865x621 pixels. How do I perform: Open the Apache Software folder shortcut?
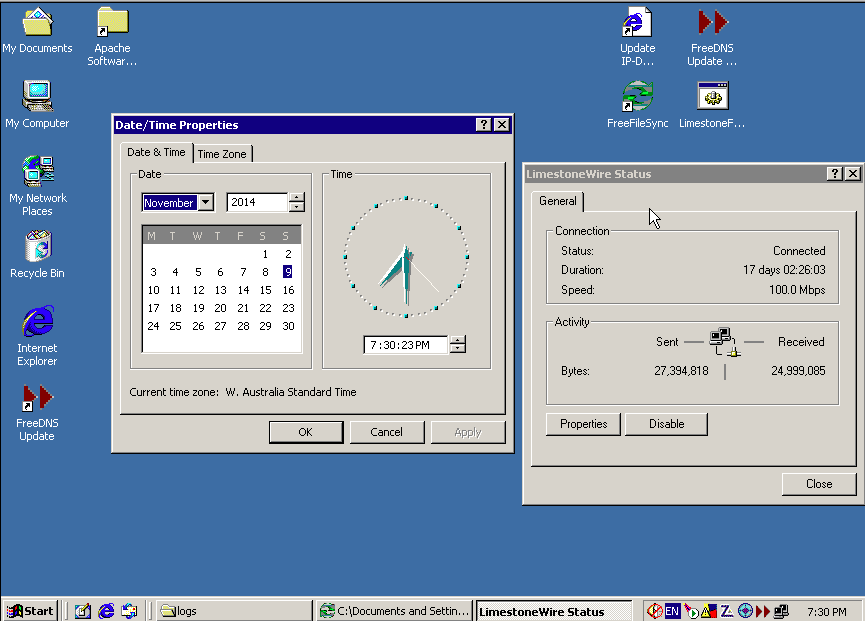tap(112, 36)
